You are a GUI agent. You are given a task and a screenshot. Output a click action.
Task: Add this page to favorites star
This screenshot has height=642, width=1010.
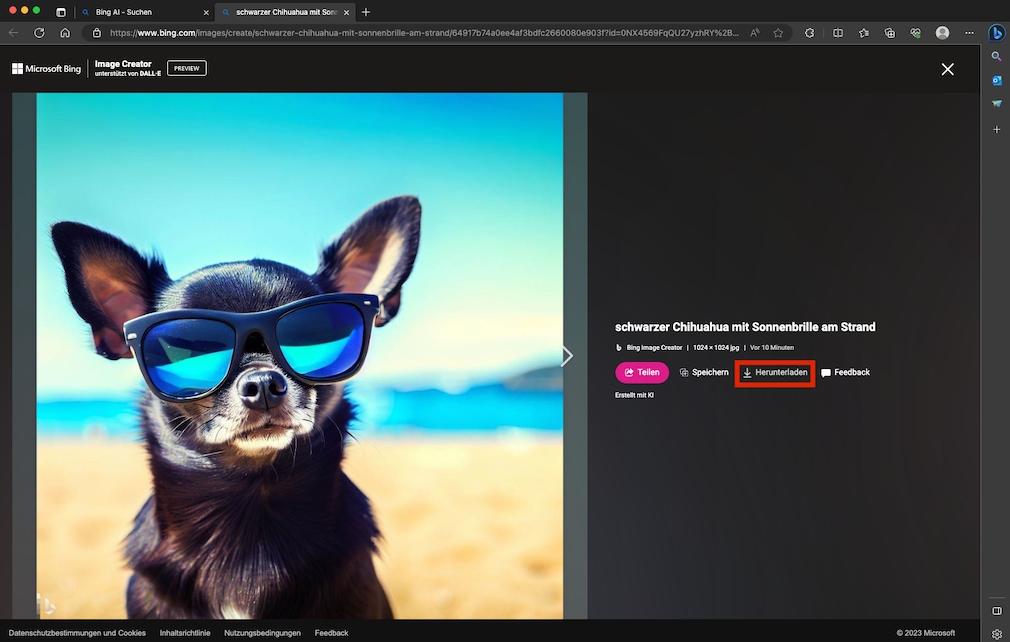[x=778, y=33]
